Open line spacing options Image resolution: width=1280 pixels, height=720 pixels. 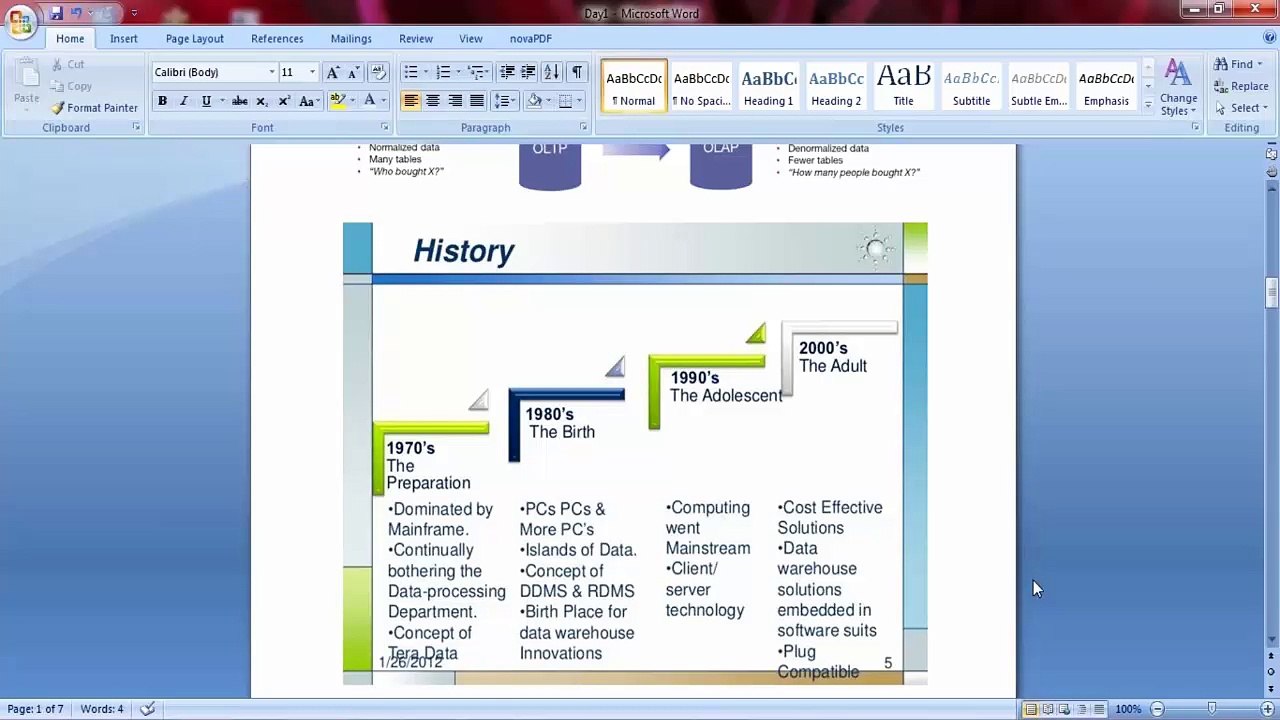[504, 101]
